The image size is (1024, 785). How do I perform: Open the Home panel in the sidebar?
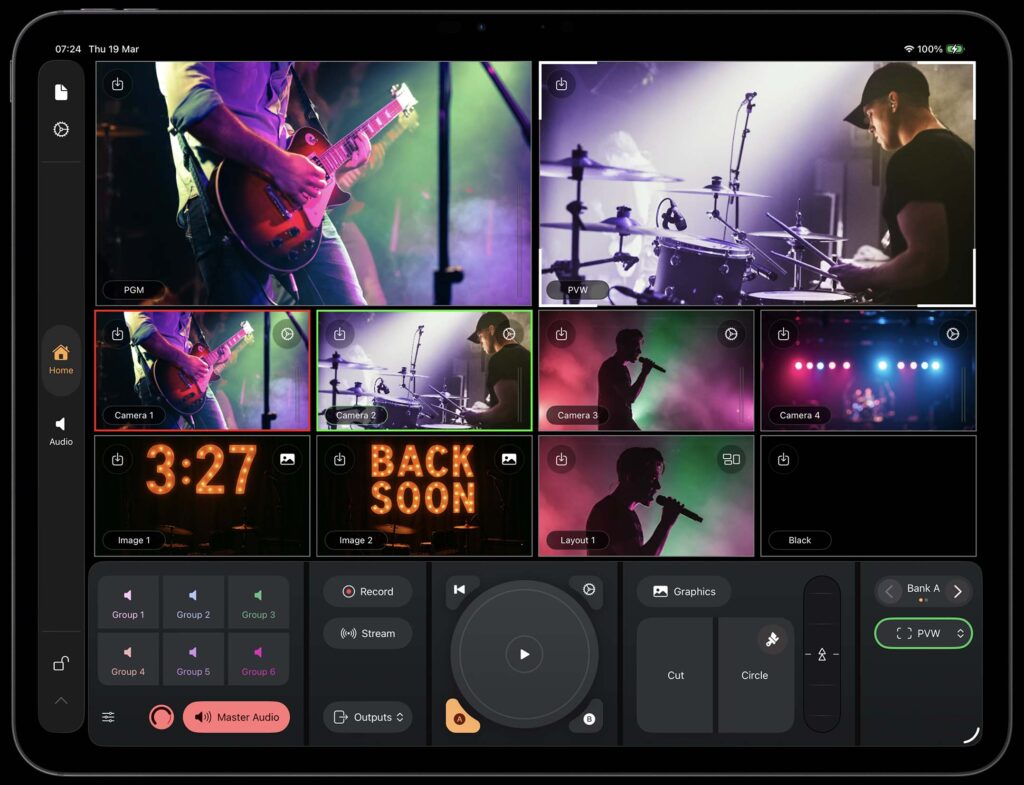(x=60, y=356)
